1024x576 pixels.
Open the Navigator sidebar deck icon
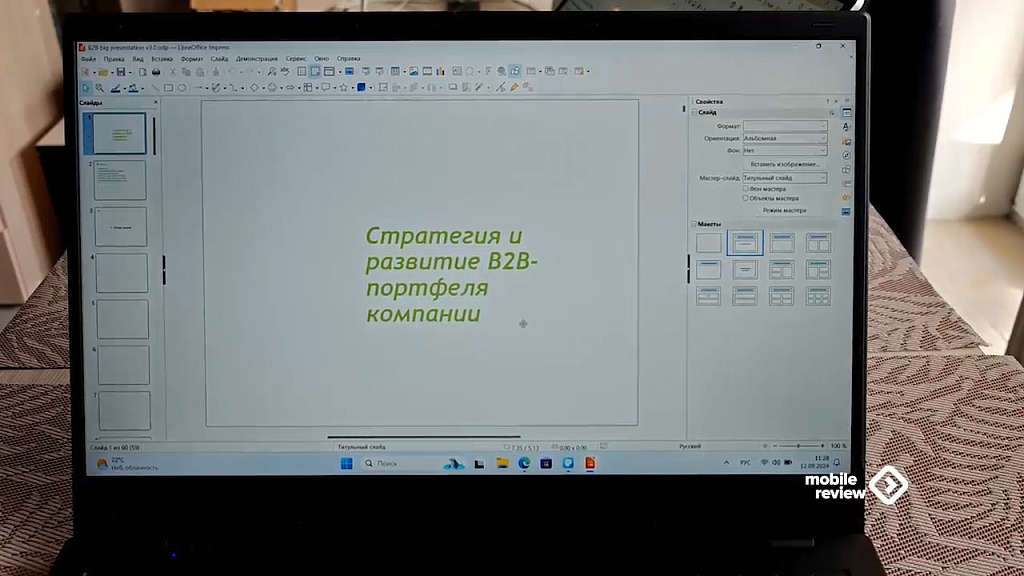pyautogui.click(x=846, y=155)
